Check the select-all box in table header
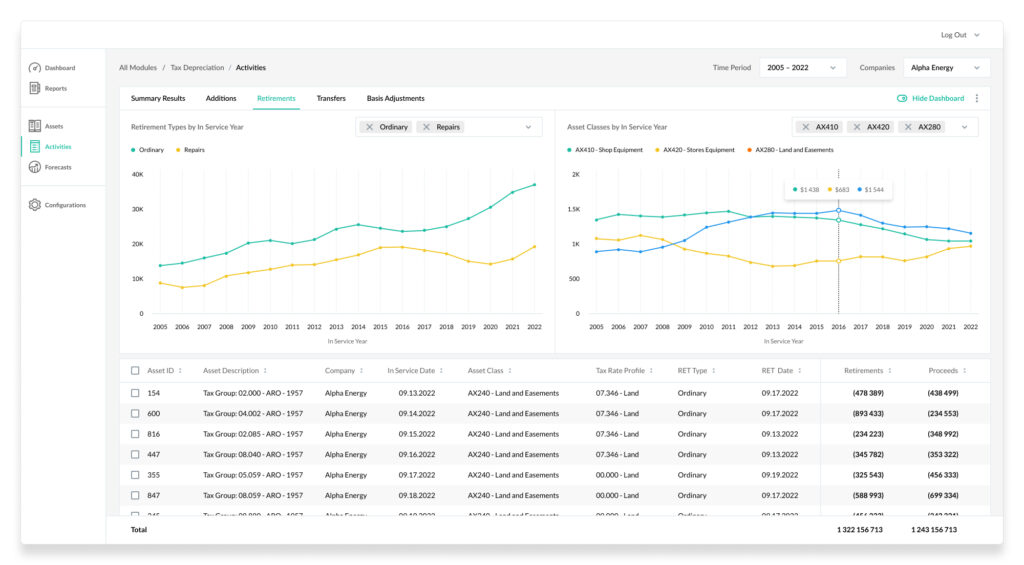 [135, 370]
